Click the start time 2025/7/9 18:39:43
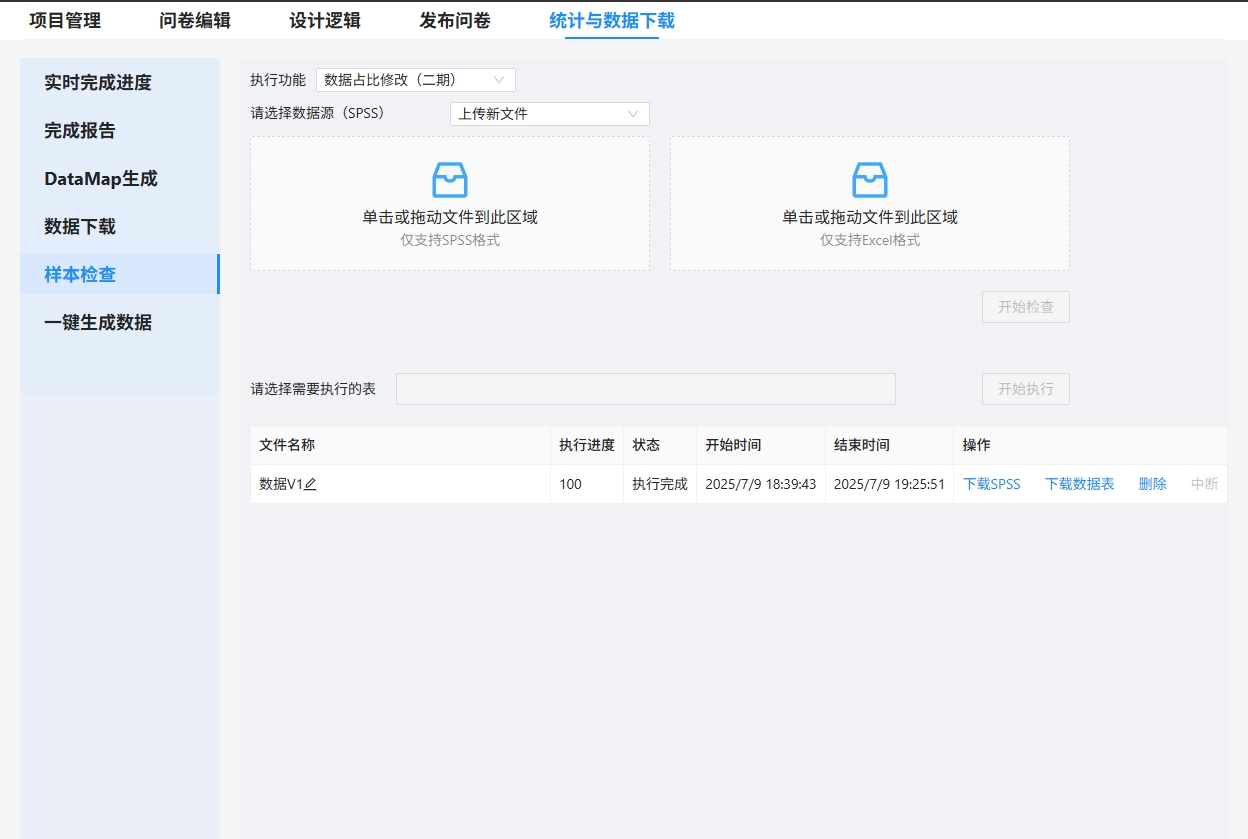Viewport: 1248px width, 839px height. 761,484
